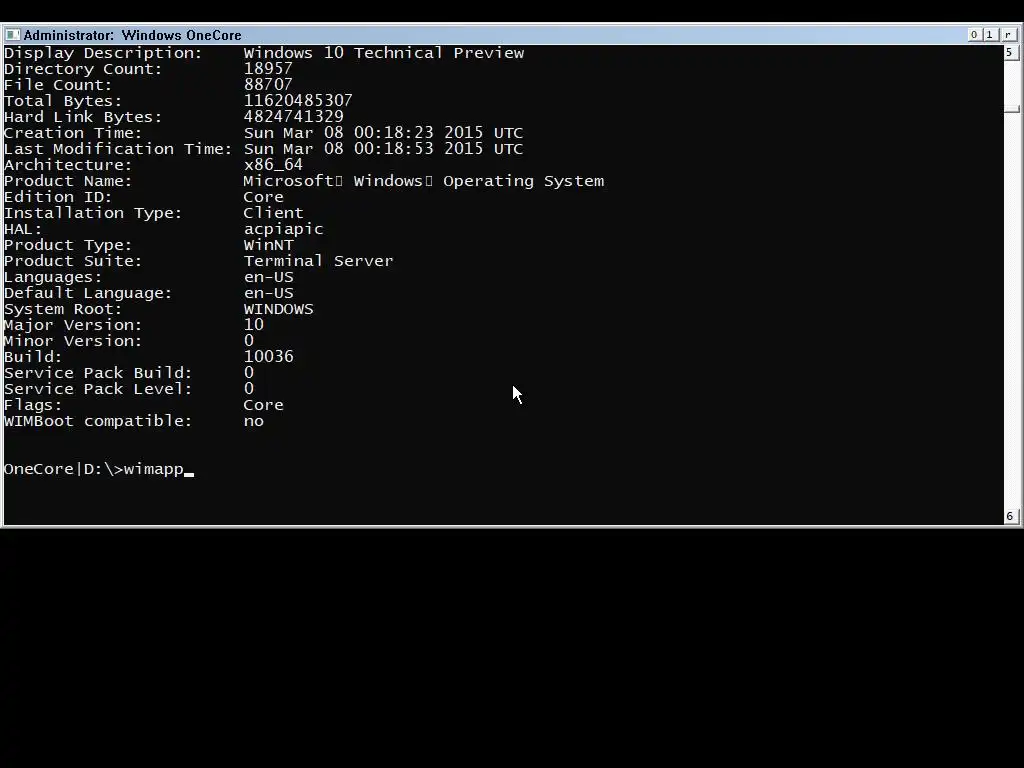Click the Directory Count value 18957

(x=268, y=69)
